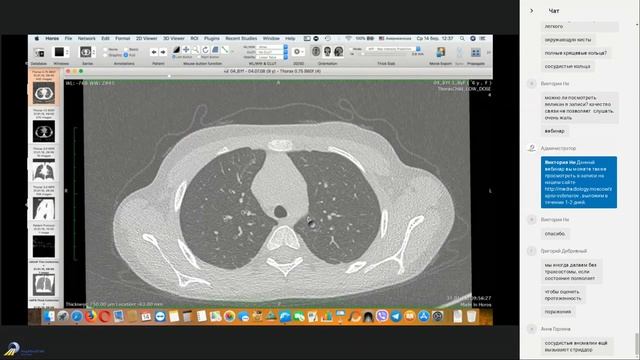
Task: Click the chat panel scrollbar
Action: [x=637, y=343]
